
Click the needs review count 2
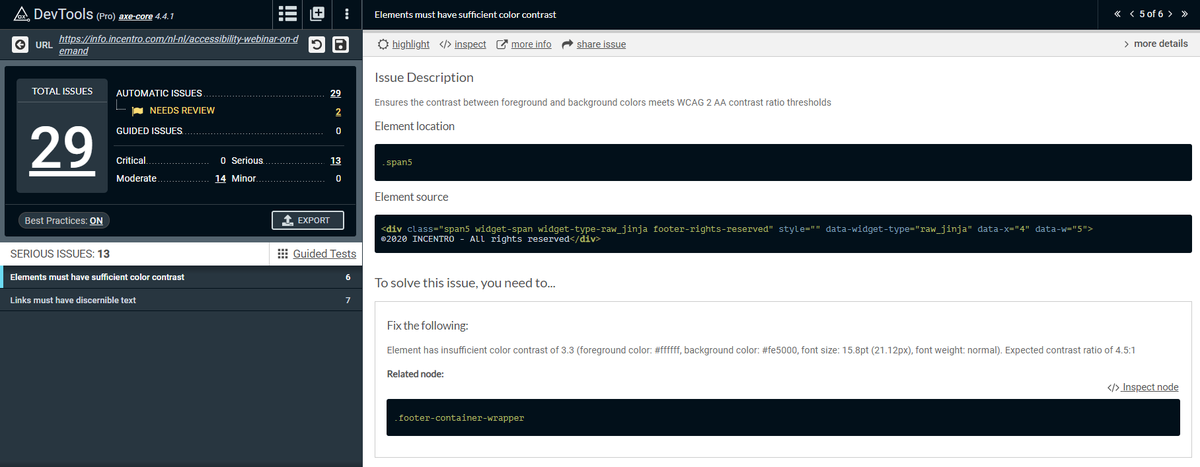pyautogui.click(x=338, y=111)
